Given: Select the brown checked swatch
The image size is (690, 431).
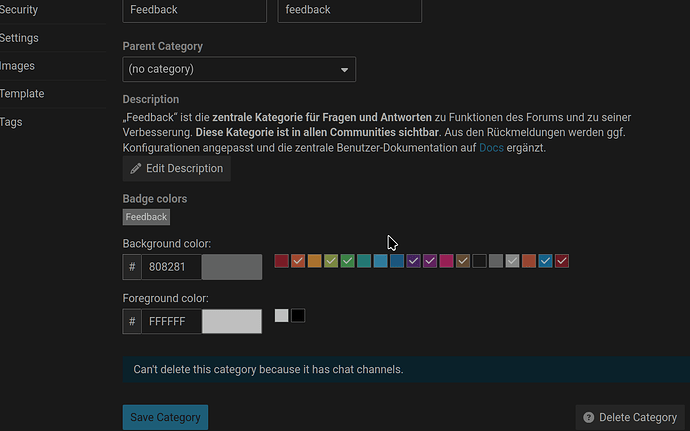Looking at the screenshot, I should point(463,261).
